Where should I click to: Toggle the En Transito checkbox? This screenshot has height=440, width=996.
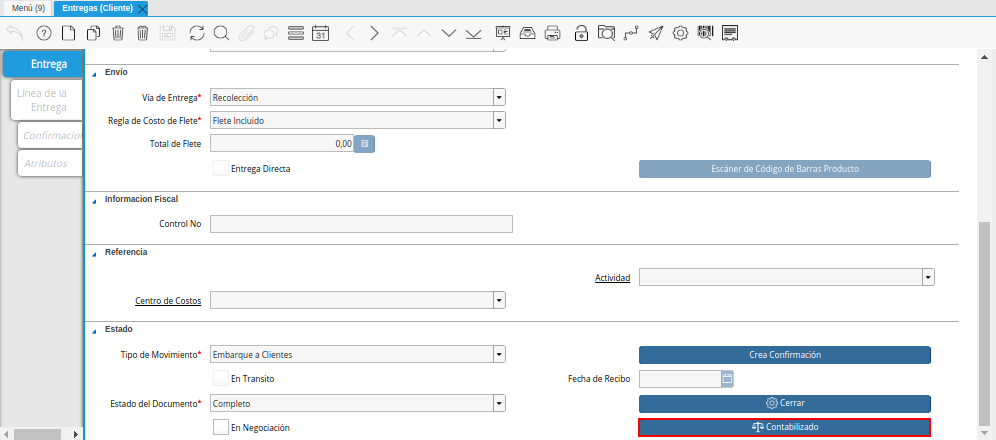(220, 379)
